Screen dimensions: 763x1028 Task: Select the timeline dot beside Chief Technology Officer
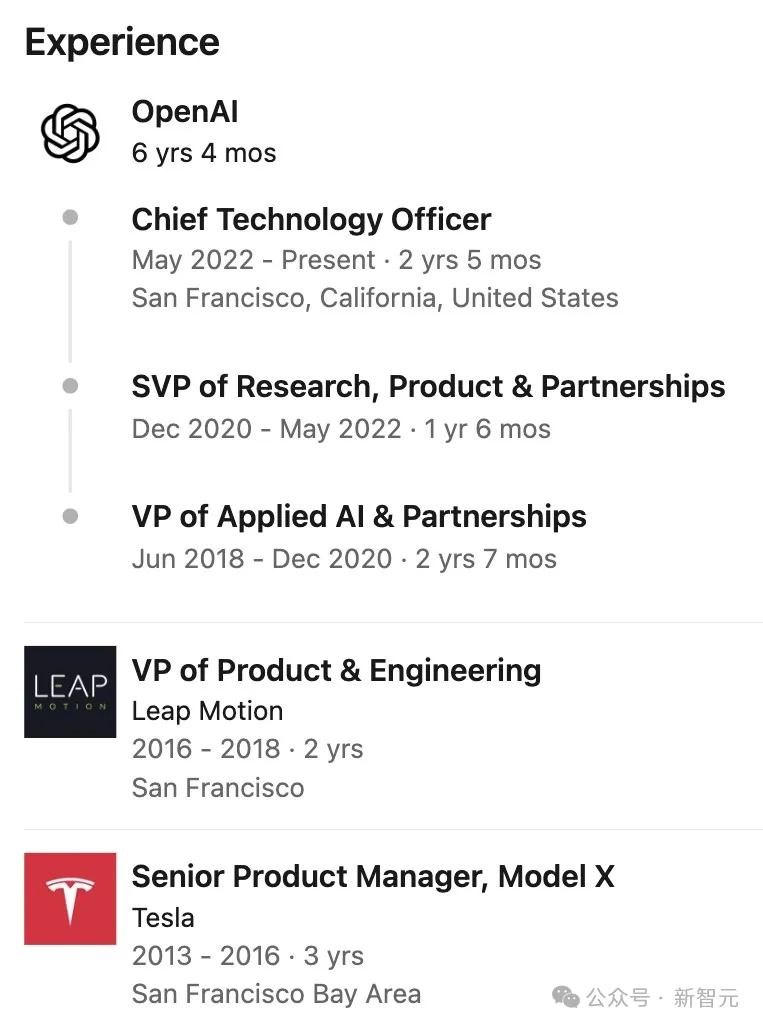click(x=70, y=218)
